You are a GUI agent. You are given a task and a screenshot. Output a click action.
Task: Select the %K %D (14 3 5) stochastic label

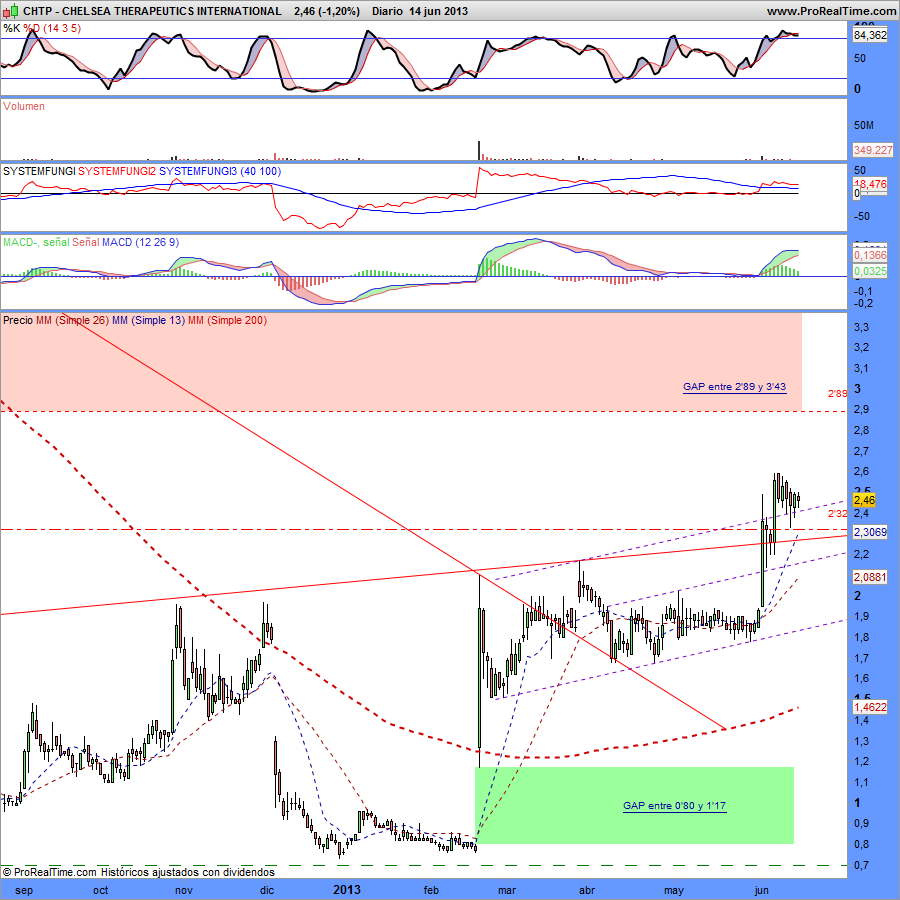pyautogui.click(x=42, y=28)
